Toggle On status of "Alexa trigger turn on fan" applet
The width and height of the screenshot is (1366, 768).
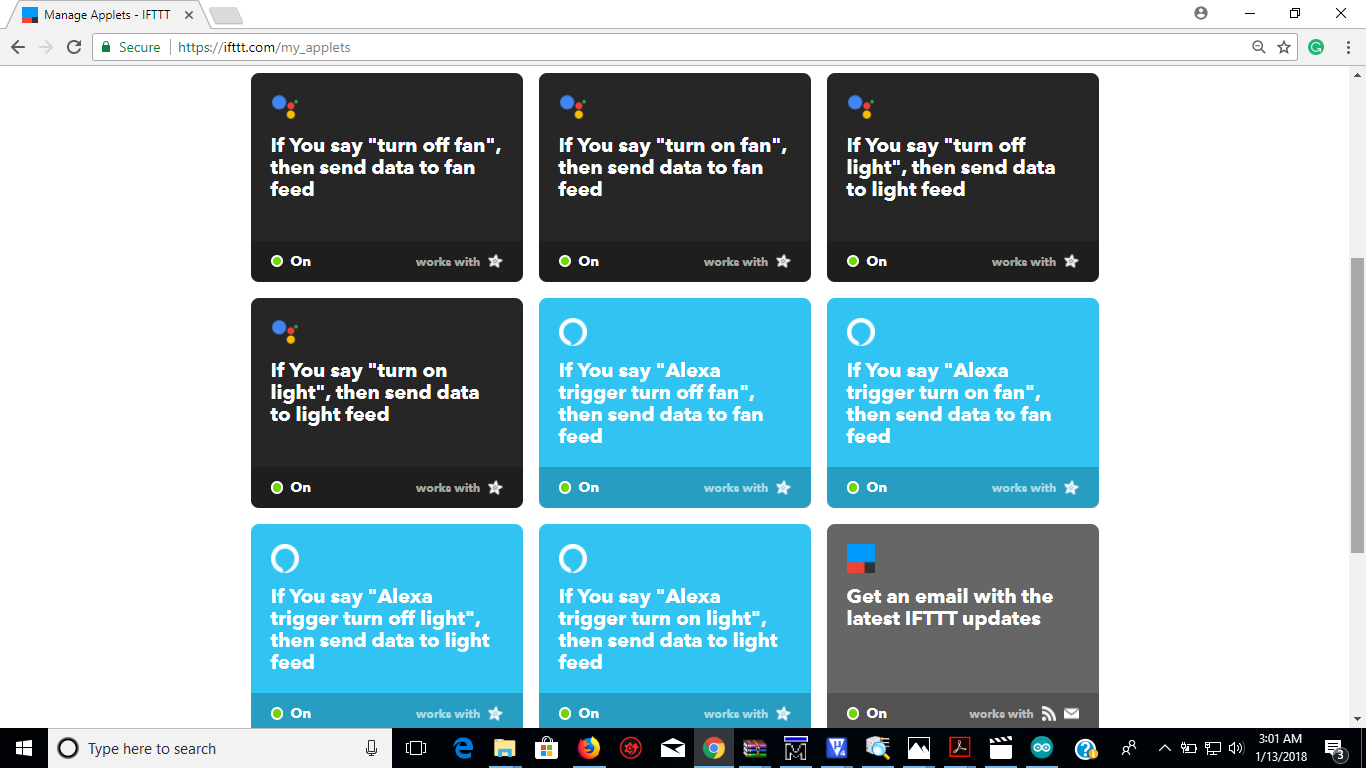(x=867, y=487)
